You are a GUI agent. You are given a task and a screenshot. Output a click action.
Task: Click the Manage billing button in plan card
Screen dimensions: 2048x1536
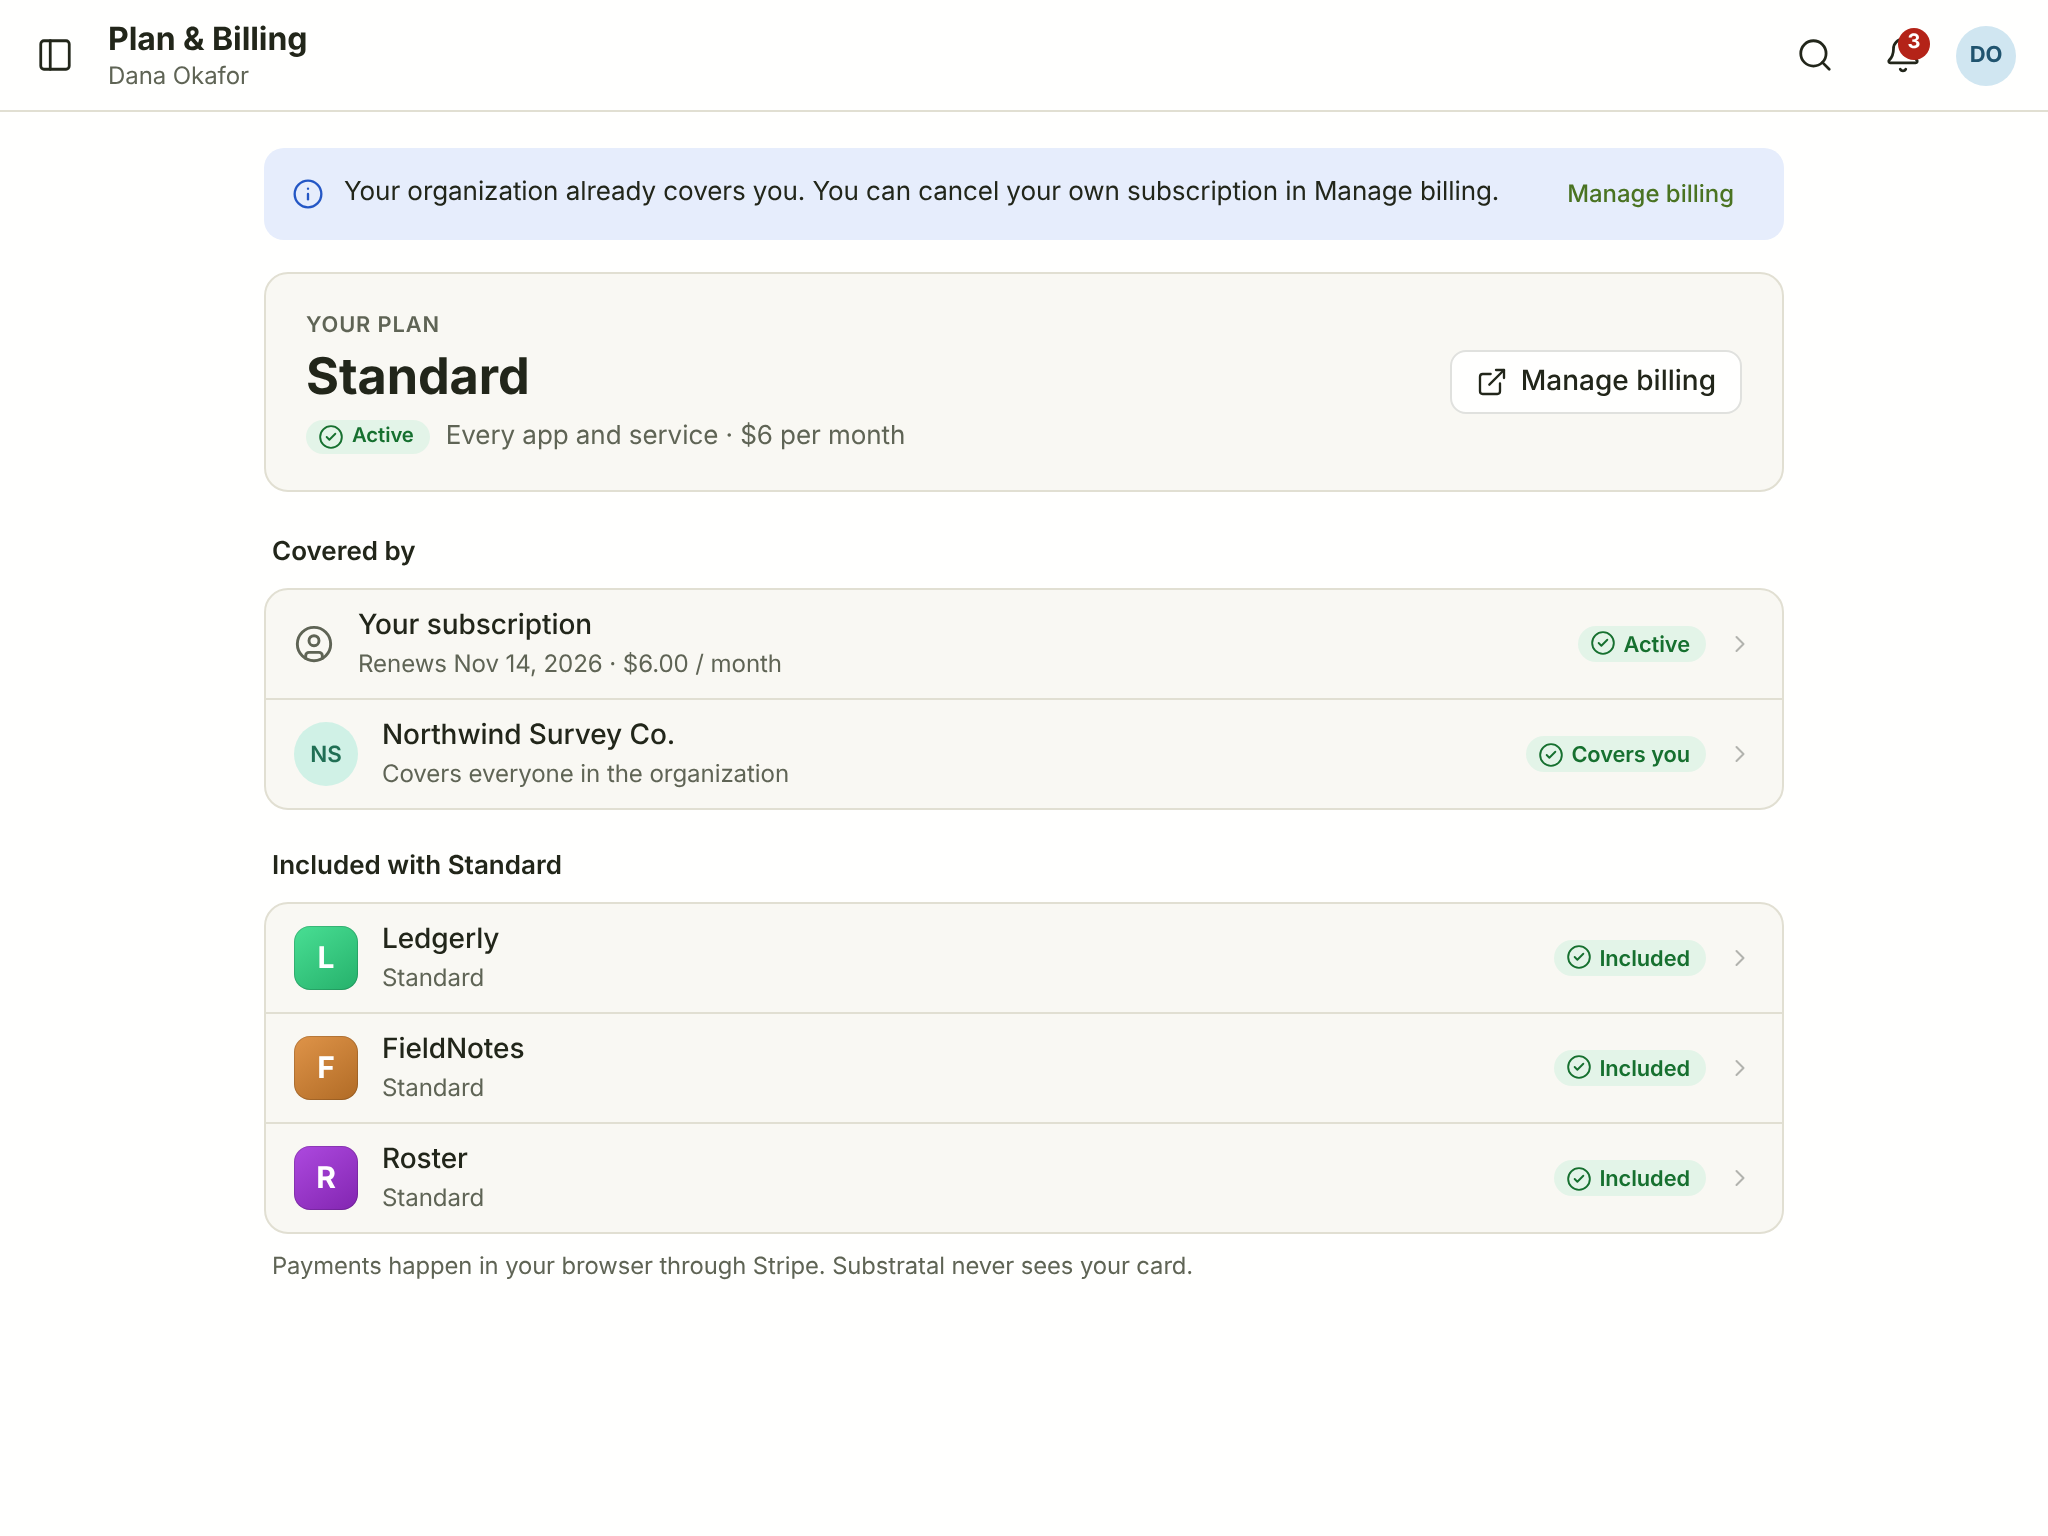click(x=1596, y=381)
